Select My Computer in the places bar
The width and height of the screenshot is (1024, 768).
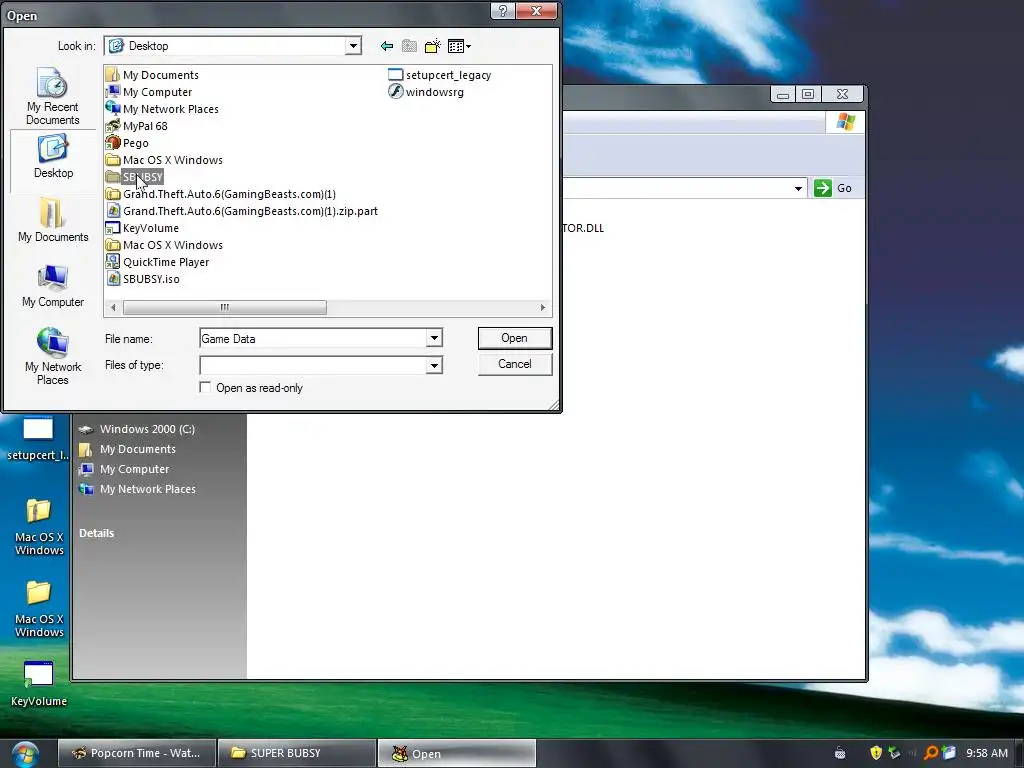point(53,285)
